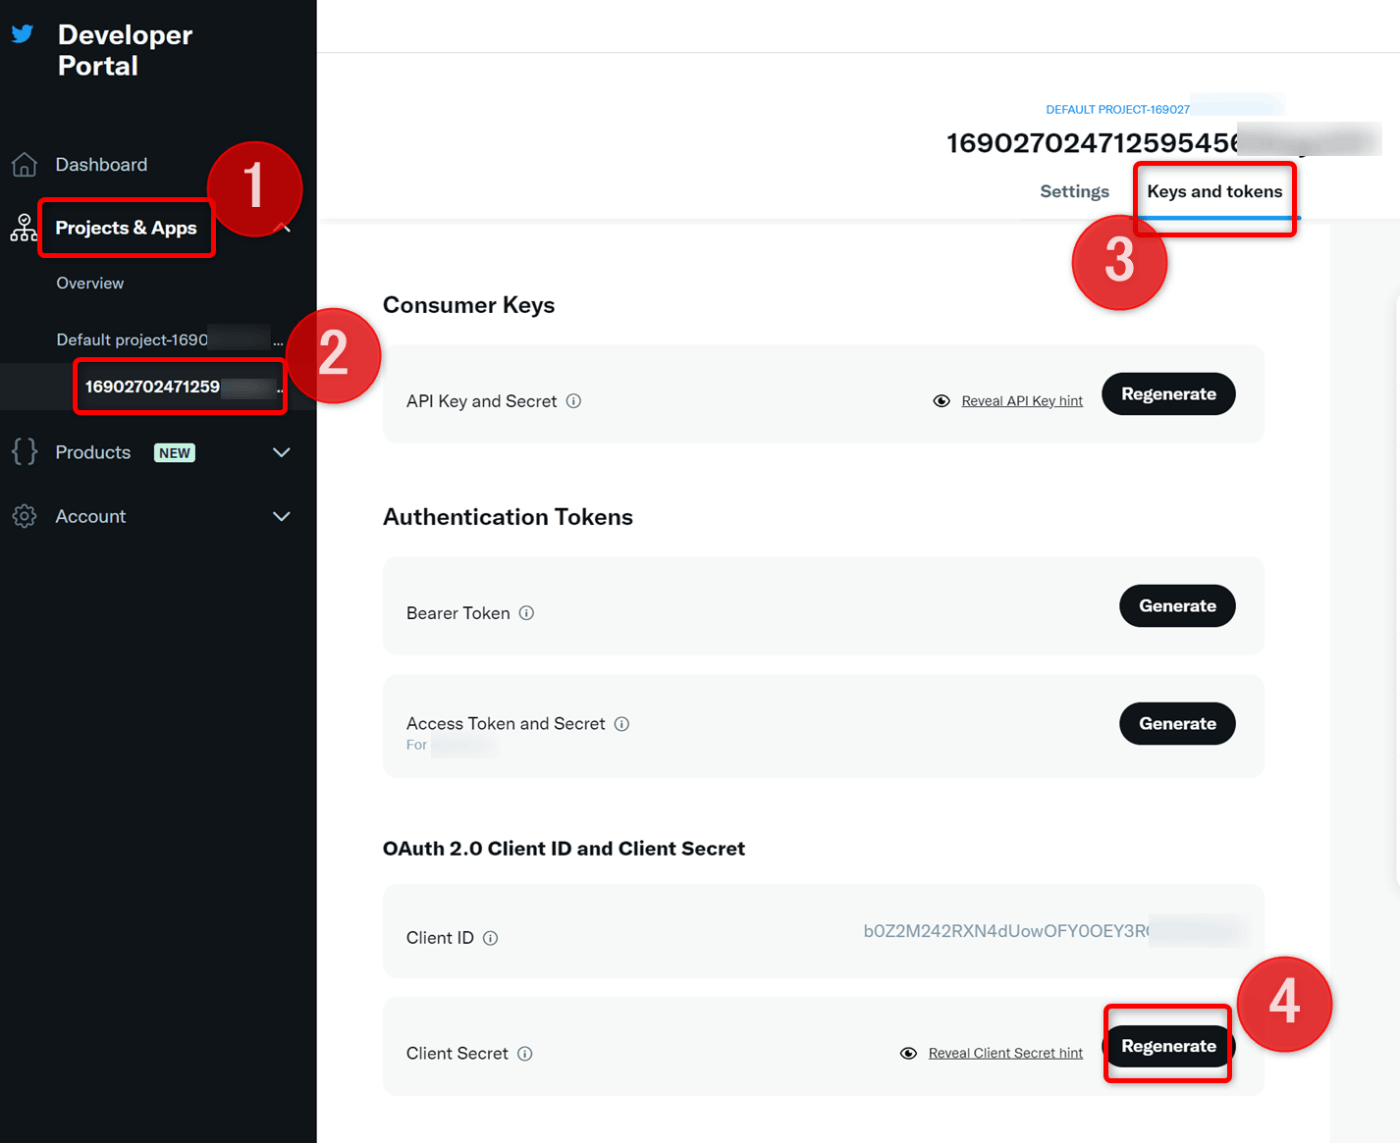The height and width of the screenshot is (1143, 1400).
Task: Select app 16902702471259 in sidebar
Action: click(182, 387)
